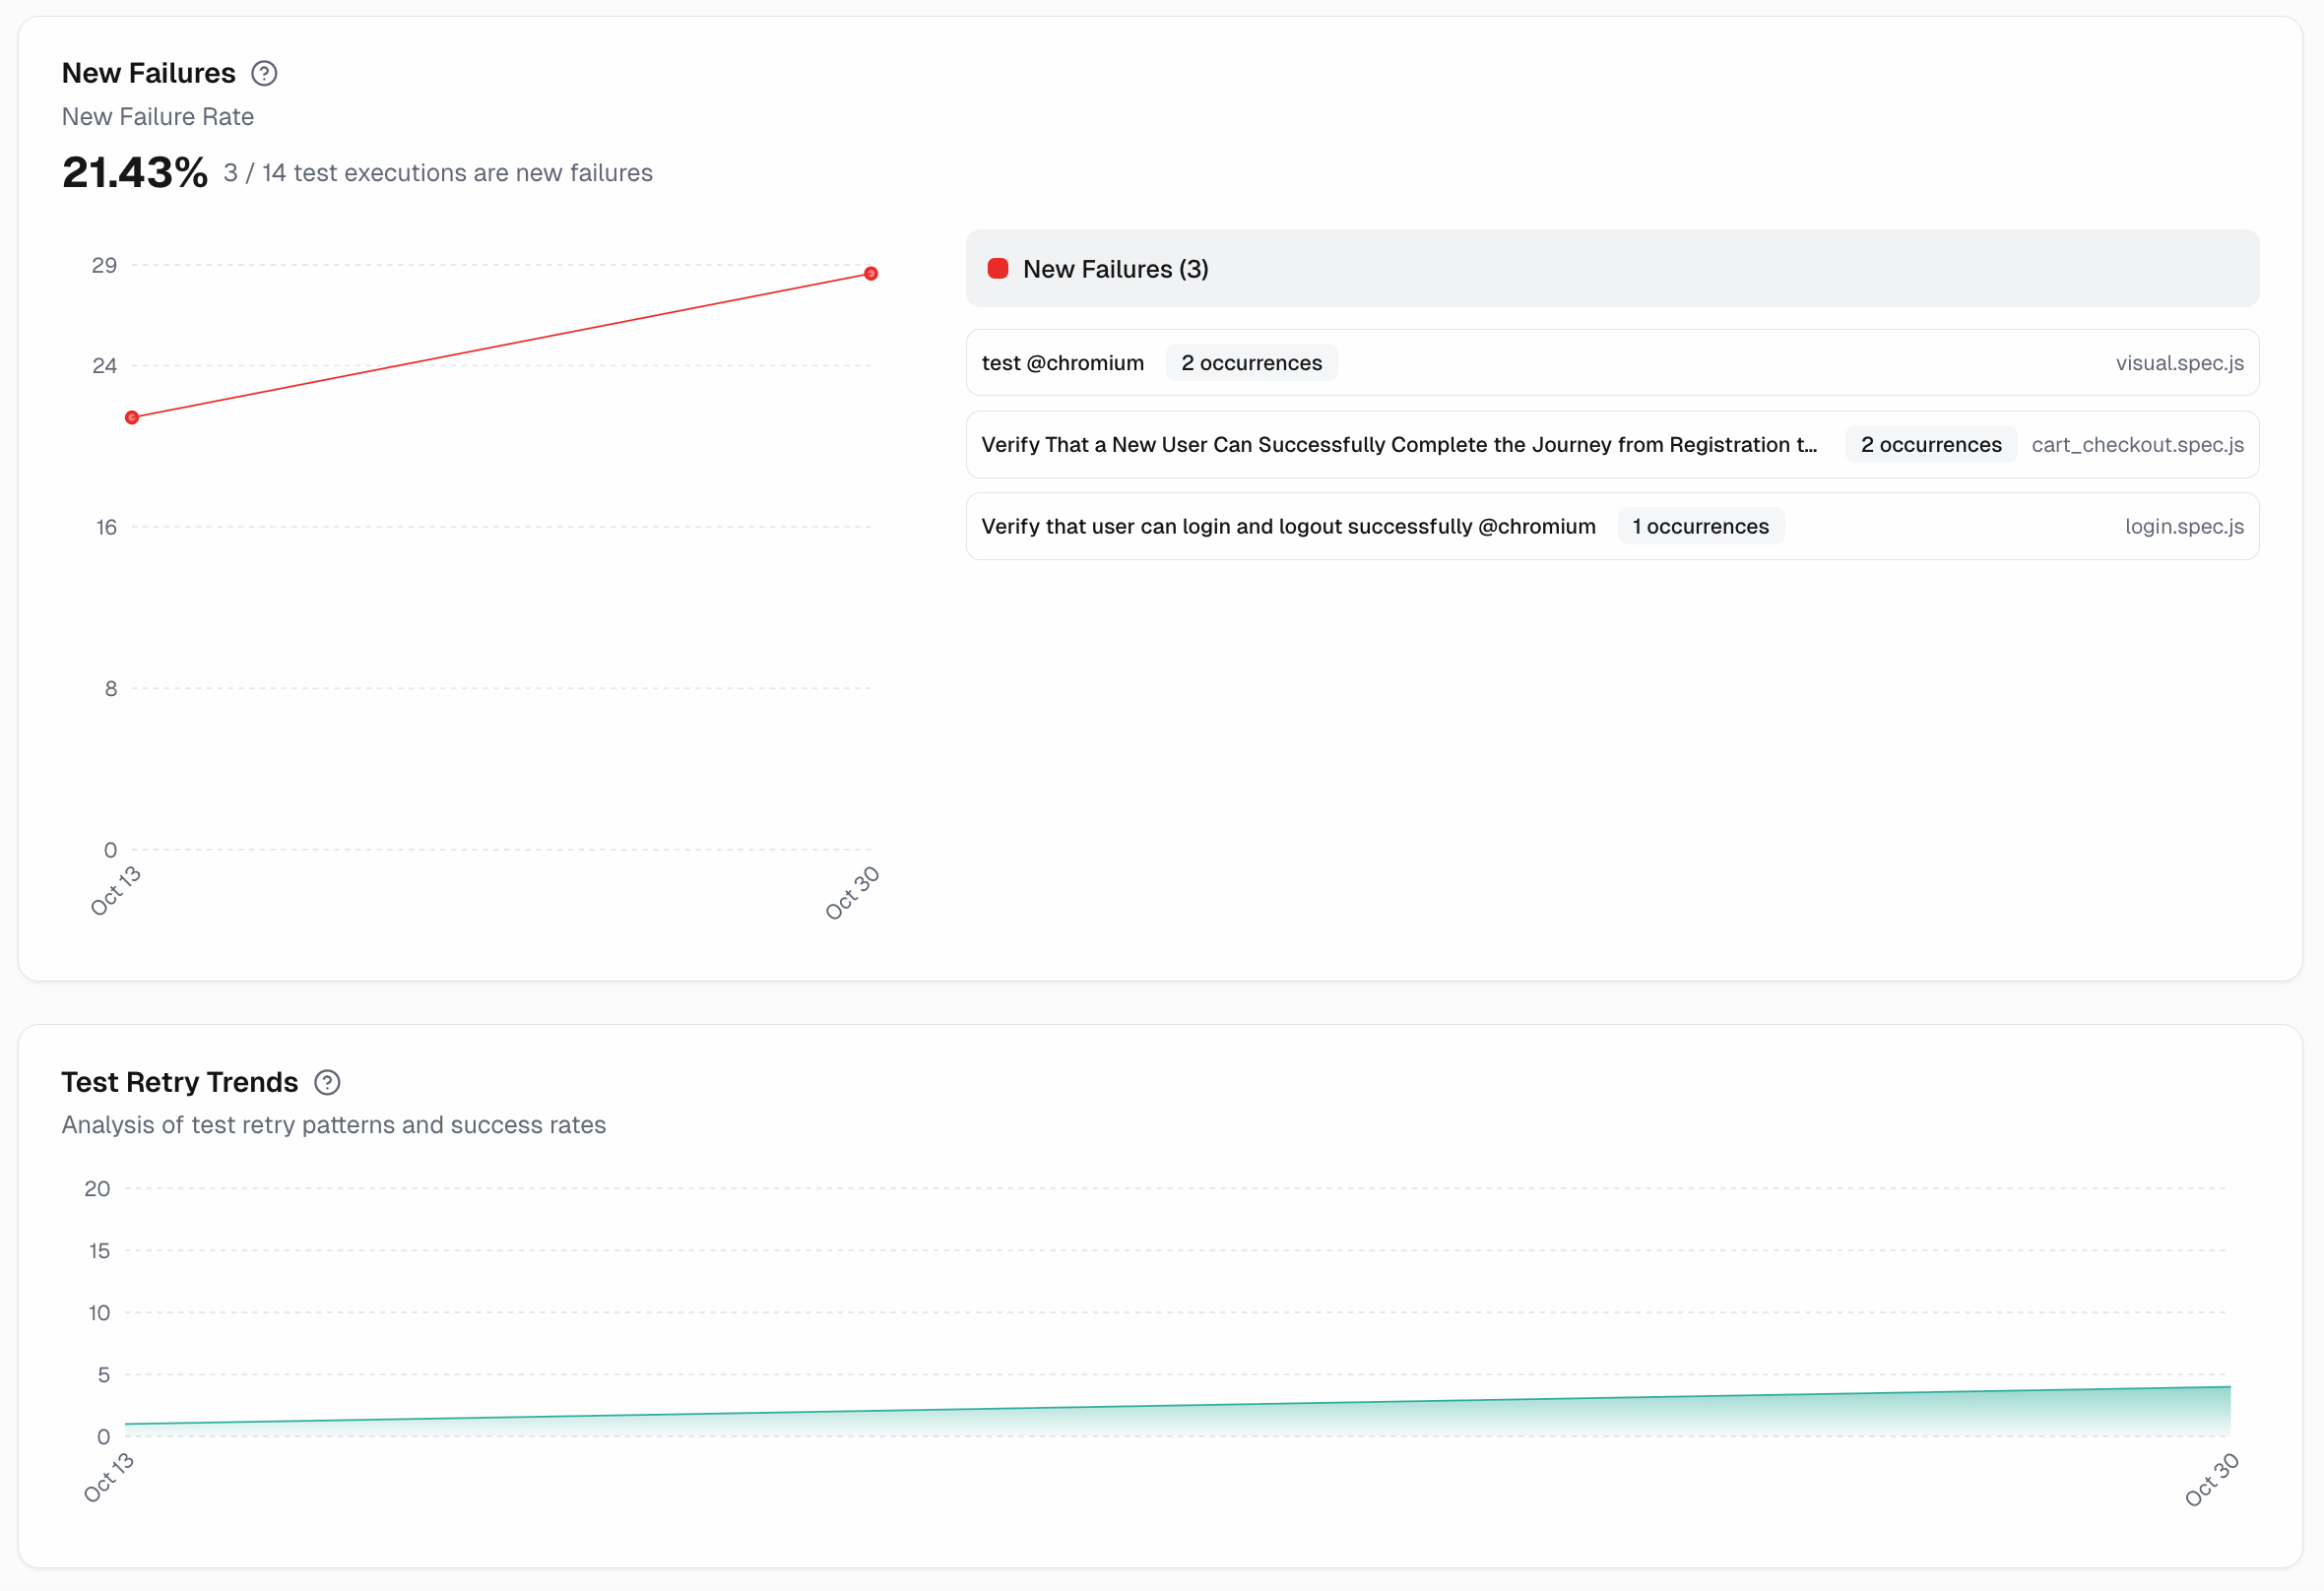Click the Oct 30 data point on the red line
Screen dimensions: 2324x1591
[x=870, y=273]
